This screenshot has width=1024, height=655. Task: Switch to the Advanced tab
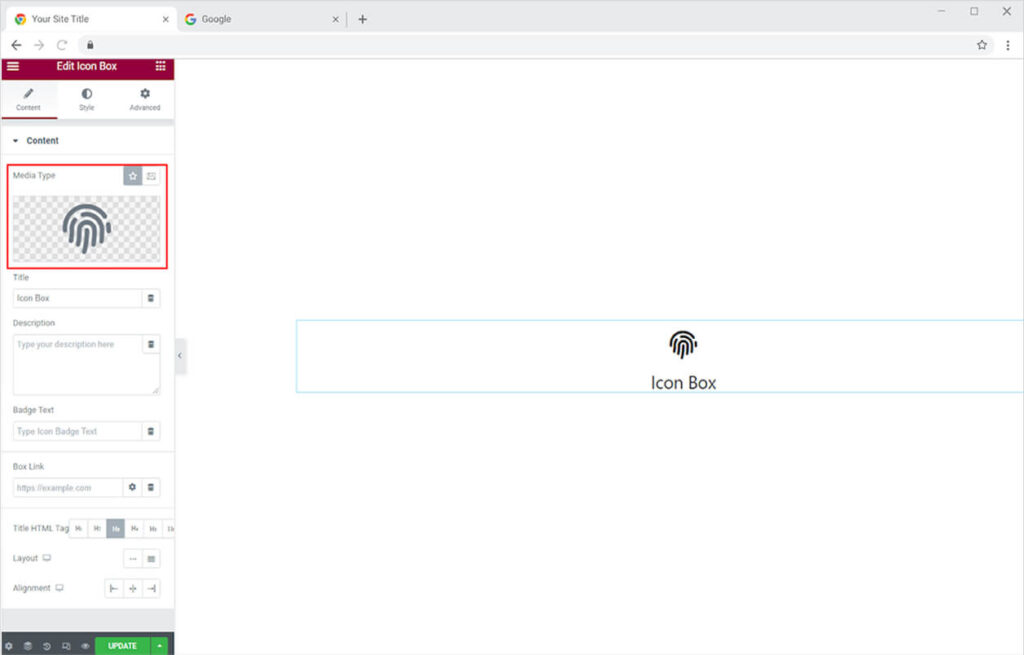click(x=145, y=99)
